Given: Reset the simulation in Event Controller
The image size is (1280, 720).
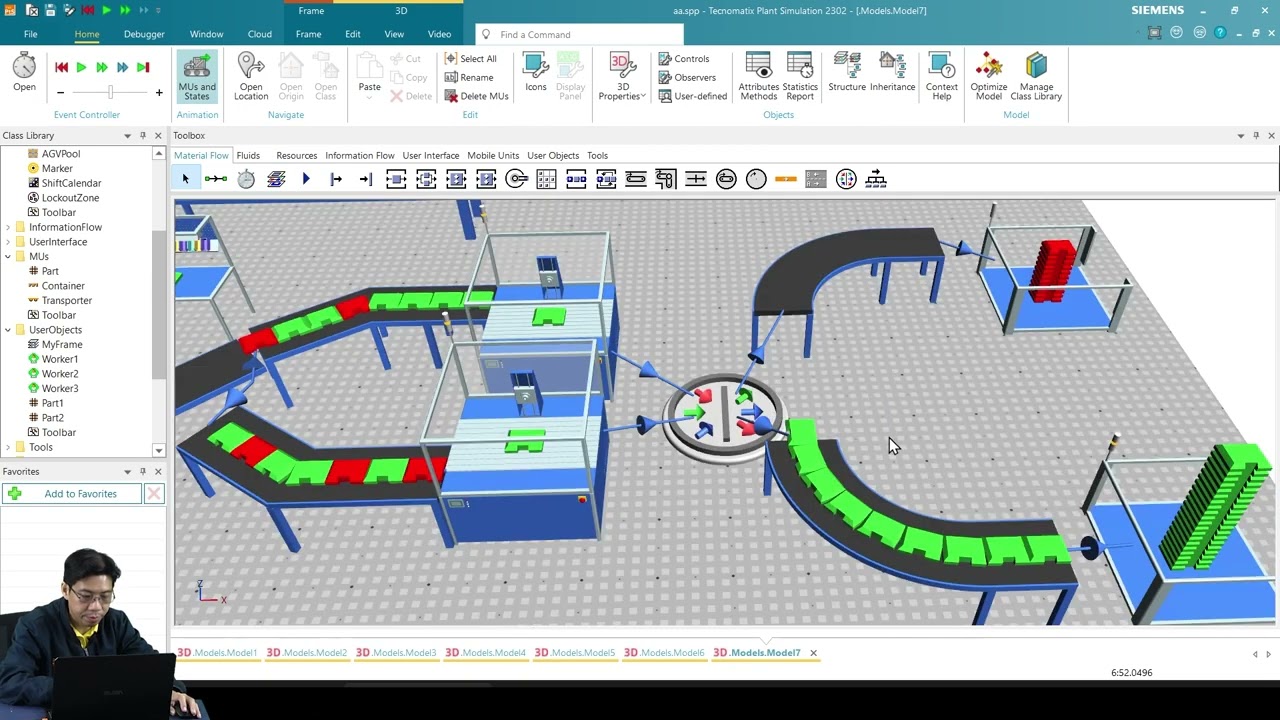Looking at the screenshot, I should [x=61, y=67].
